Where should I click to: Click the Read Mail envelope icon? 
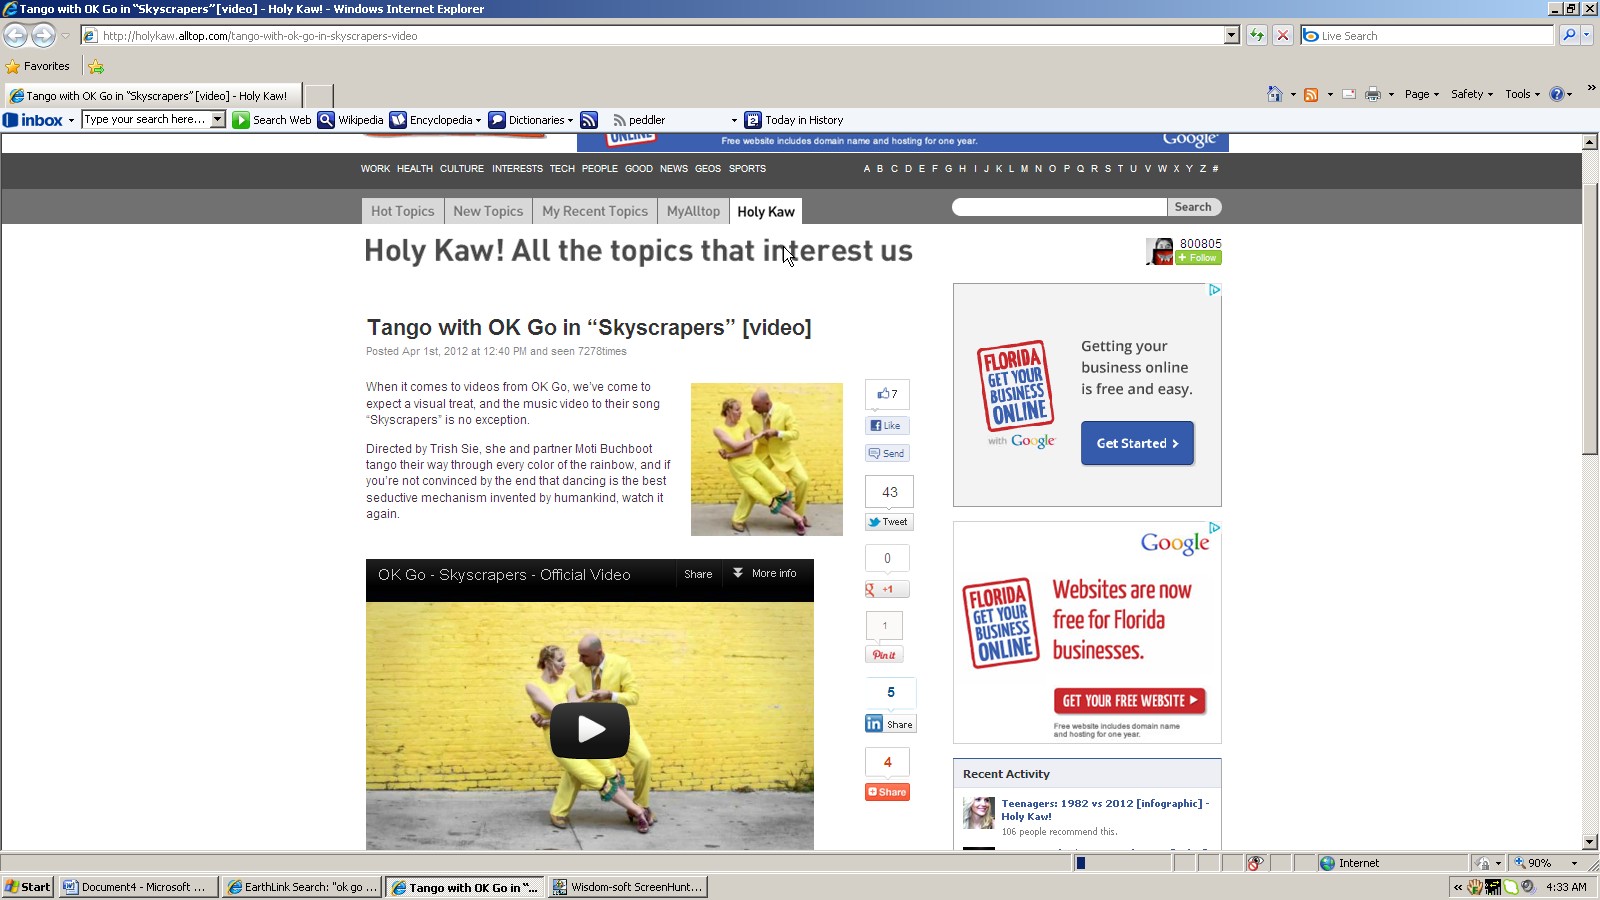coord(1349,94)
